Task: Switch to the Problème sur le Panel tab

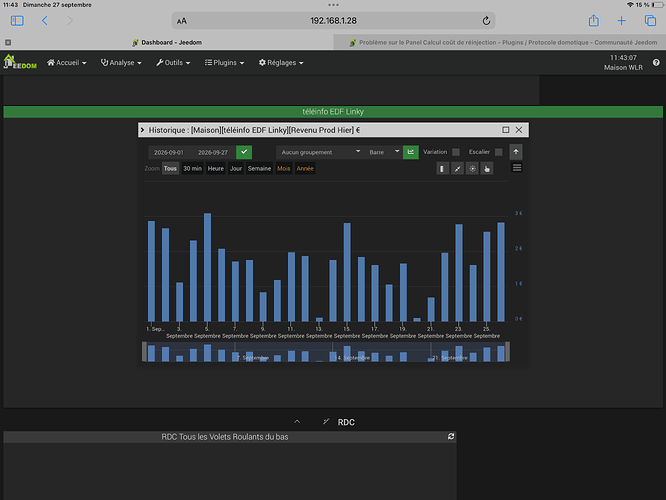Action: (503, 42)
